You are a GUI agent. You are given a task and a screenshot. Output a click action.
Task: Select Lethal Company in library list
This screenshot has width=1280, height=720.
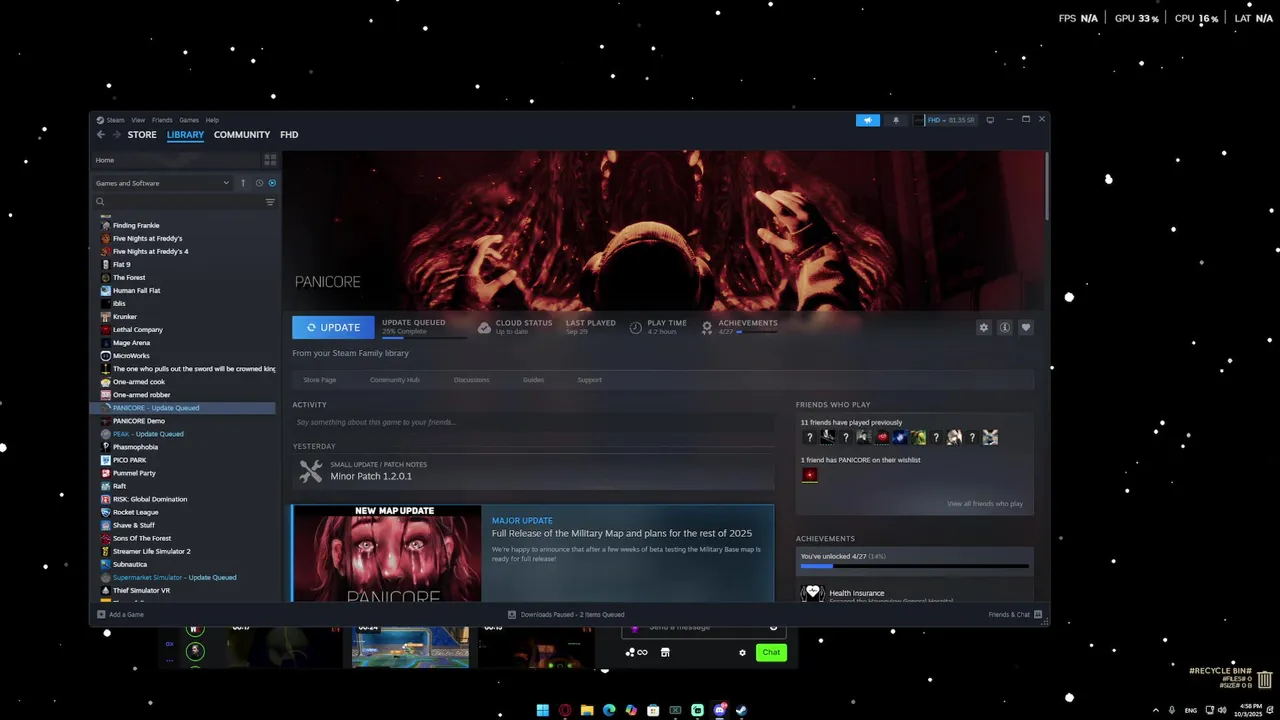(x=138, y=330)
